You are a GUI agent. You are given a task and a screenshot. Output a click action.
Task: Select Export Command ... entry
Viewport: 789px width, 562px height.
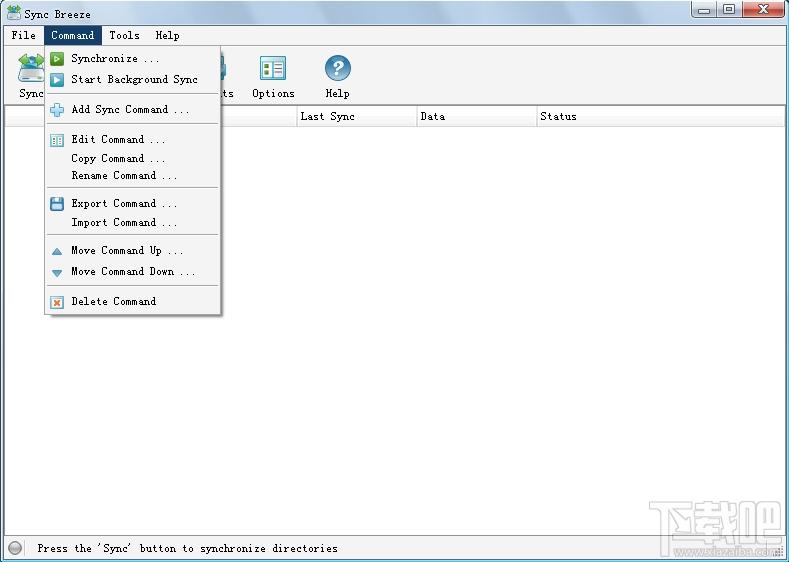point(133,204)
